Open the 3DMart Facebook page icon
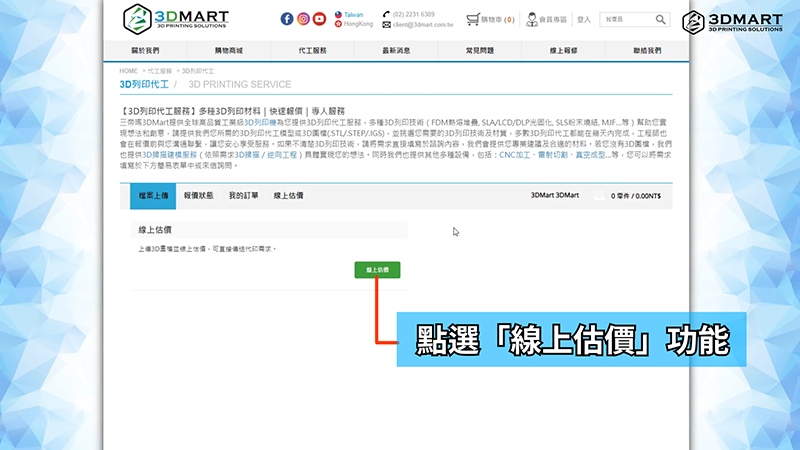The height and width of the screenshot is (450, 800). click(287, 19)
